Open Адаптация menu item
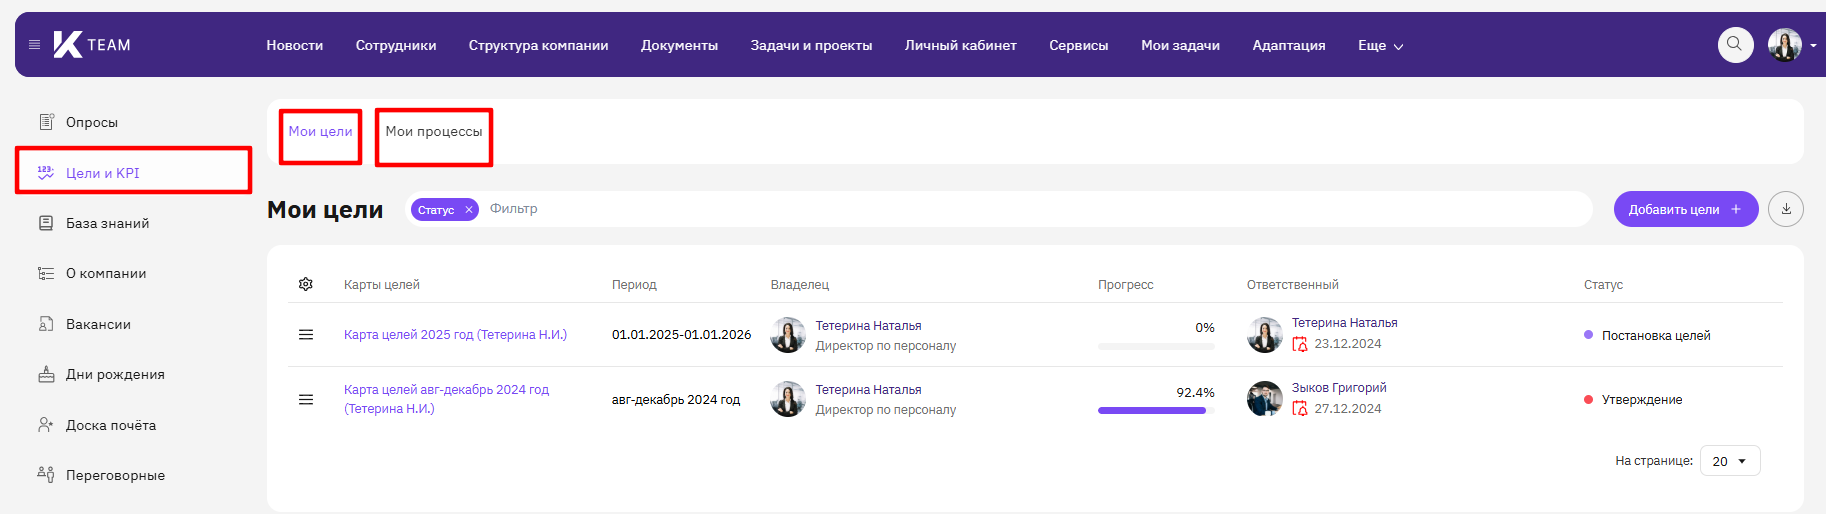1826x514 pixels. click(1288, 45)
